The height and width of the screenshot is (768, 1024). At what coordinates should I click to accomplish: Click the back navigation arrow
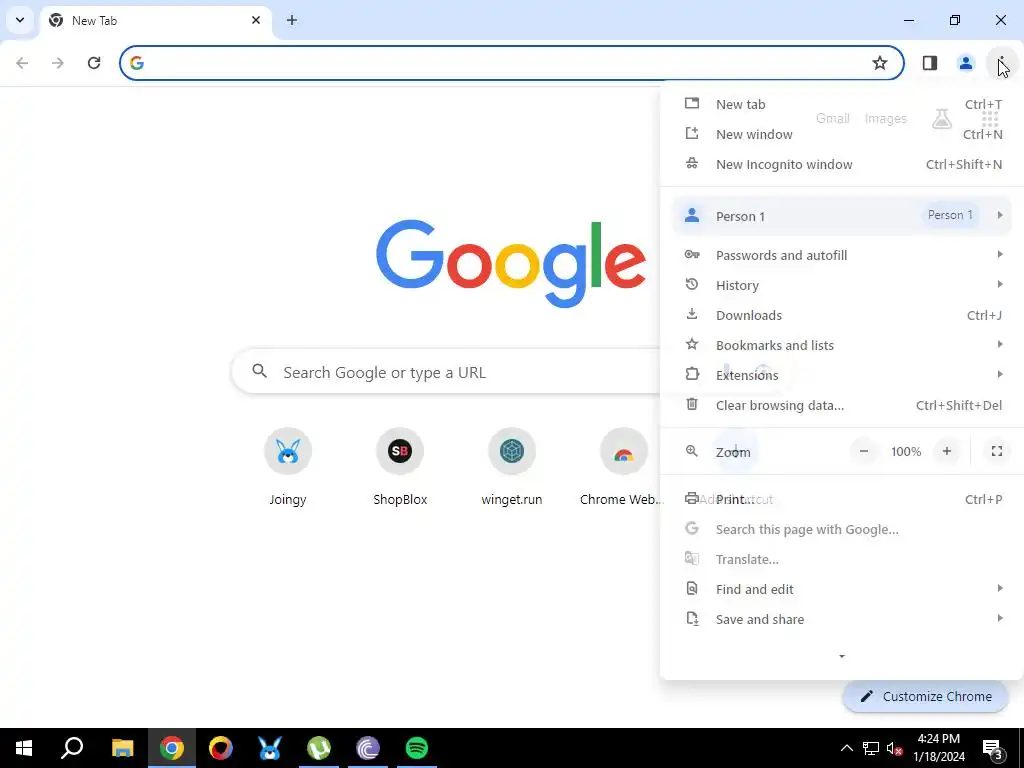pyautogui.click(x=22, y=63)
